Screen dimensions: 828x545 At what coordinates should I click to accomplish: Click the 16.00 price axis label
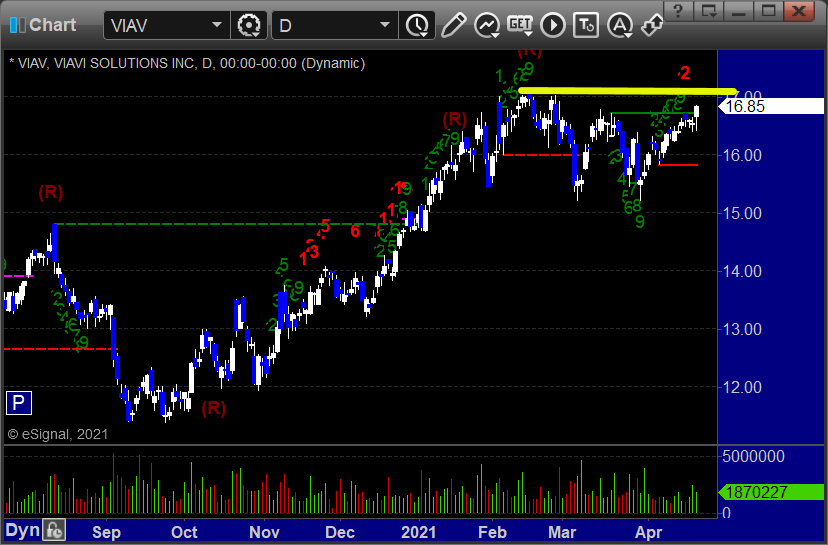(x=742, y=155)
